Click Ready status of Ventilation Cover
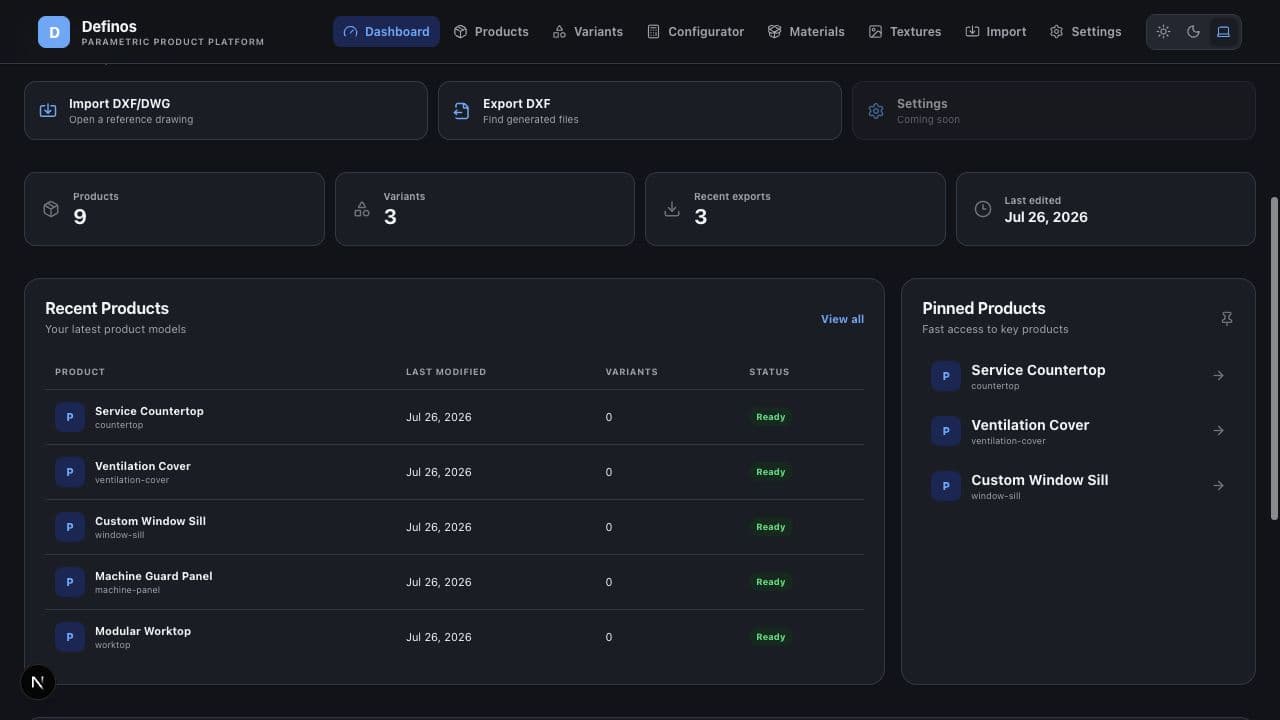The width and height of the screenshot is (1280, 720). pos(770,472)
